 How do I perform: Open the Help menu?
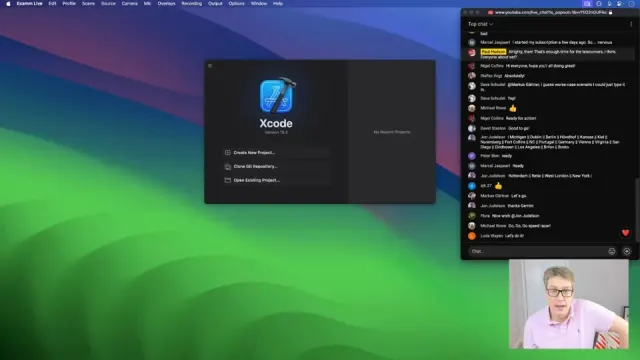pyautogui.click(x=278, y=4)
